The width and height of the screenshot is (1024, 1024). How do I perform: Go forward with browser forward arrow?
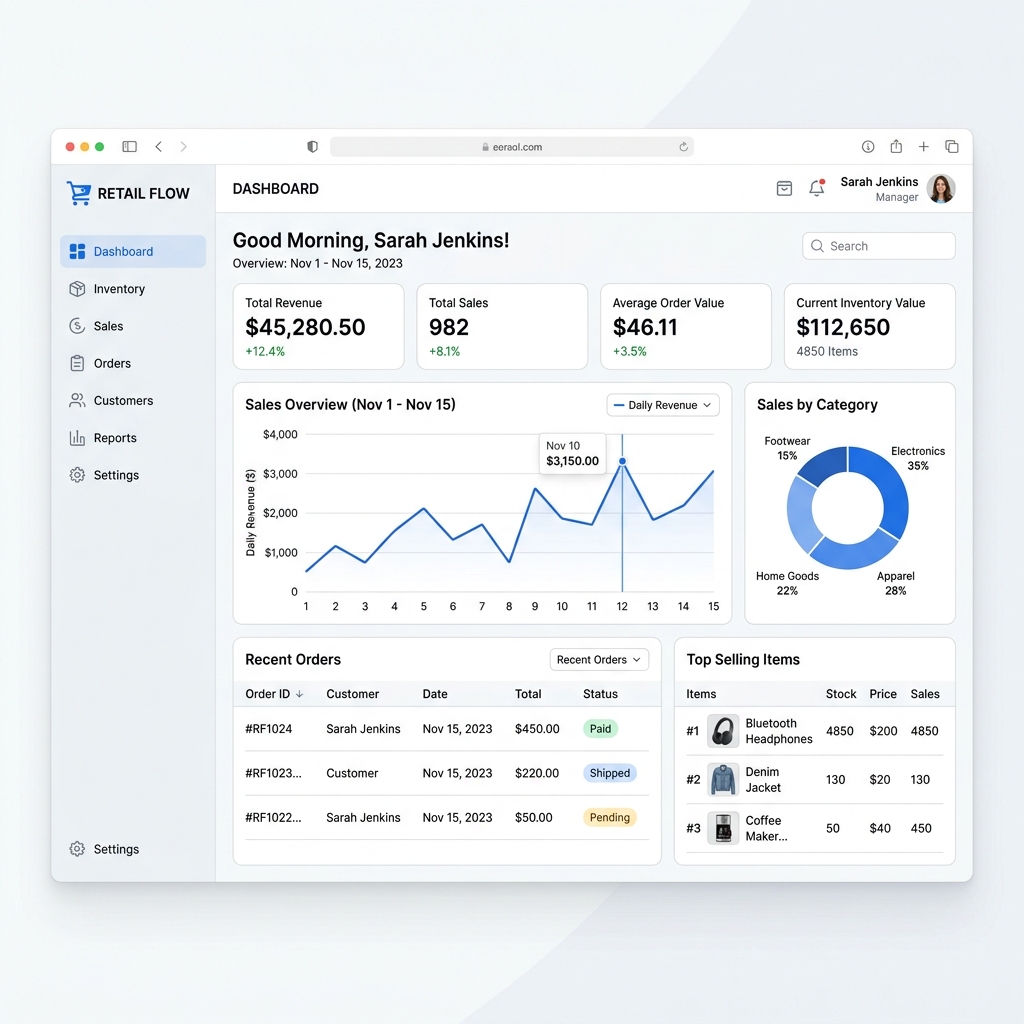(184, 146)
